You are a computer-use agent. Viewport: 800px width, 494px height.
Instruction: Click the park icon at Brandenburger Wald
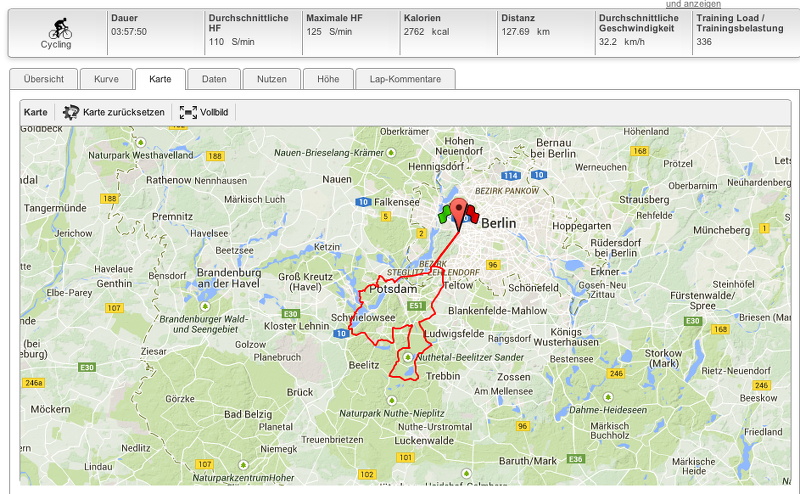205,306
